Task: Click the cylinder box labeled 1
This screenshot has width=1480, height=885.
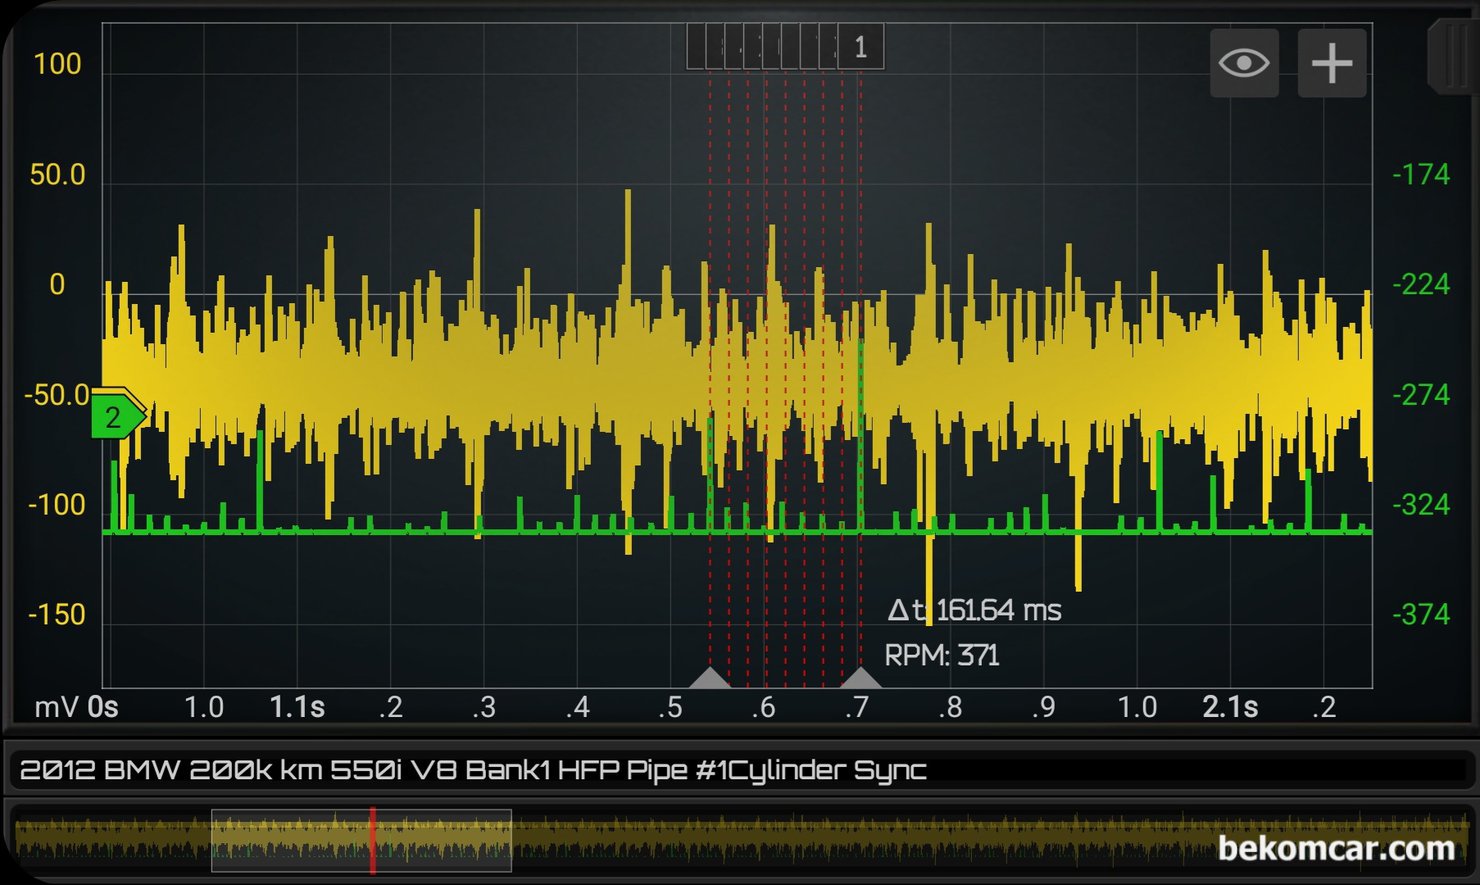Action: (x=860, y=47)
